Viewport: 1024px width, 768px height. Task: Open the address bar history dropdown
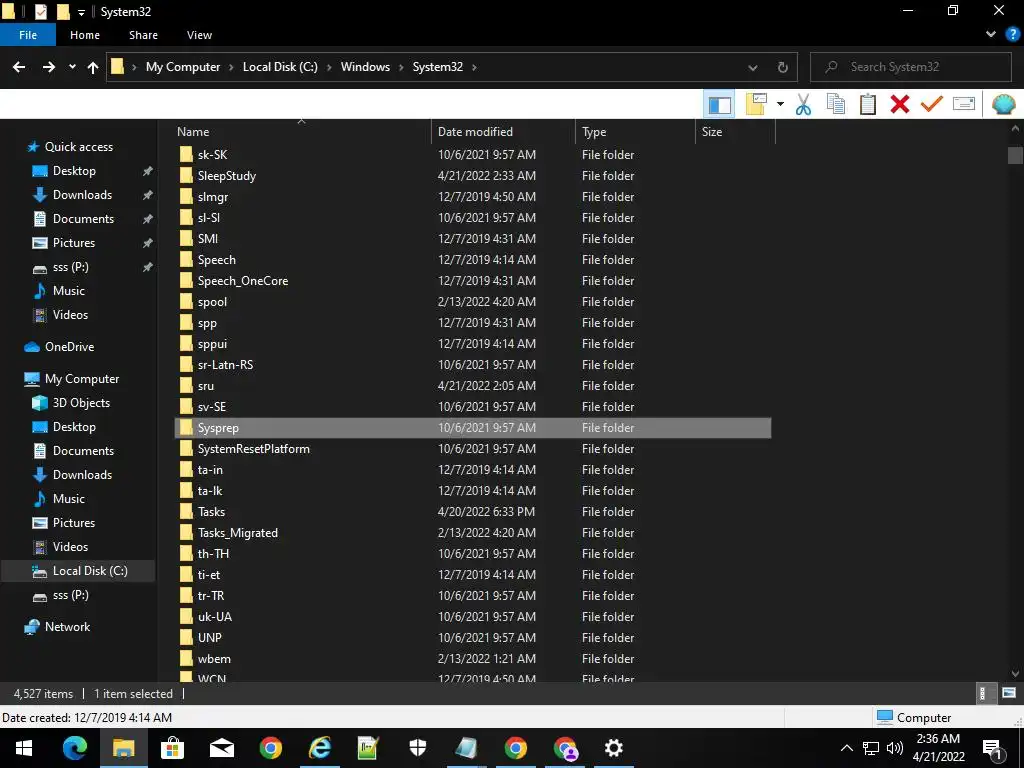[x=752, y=67]
